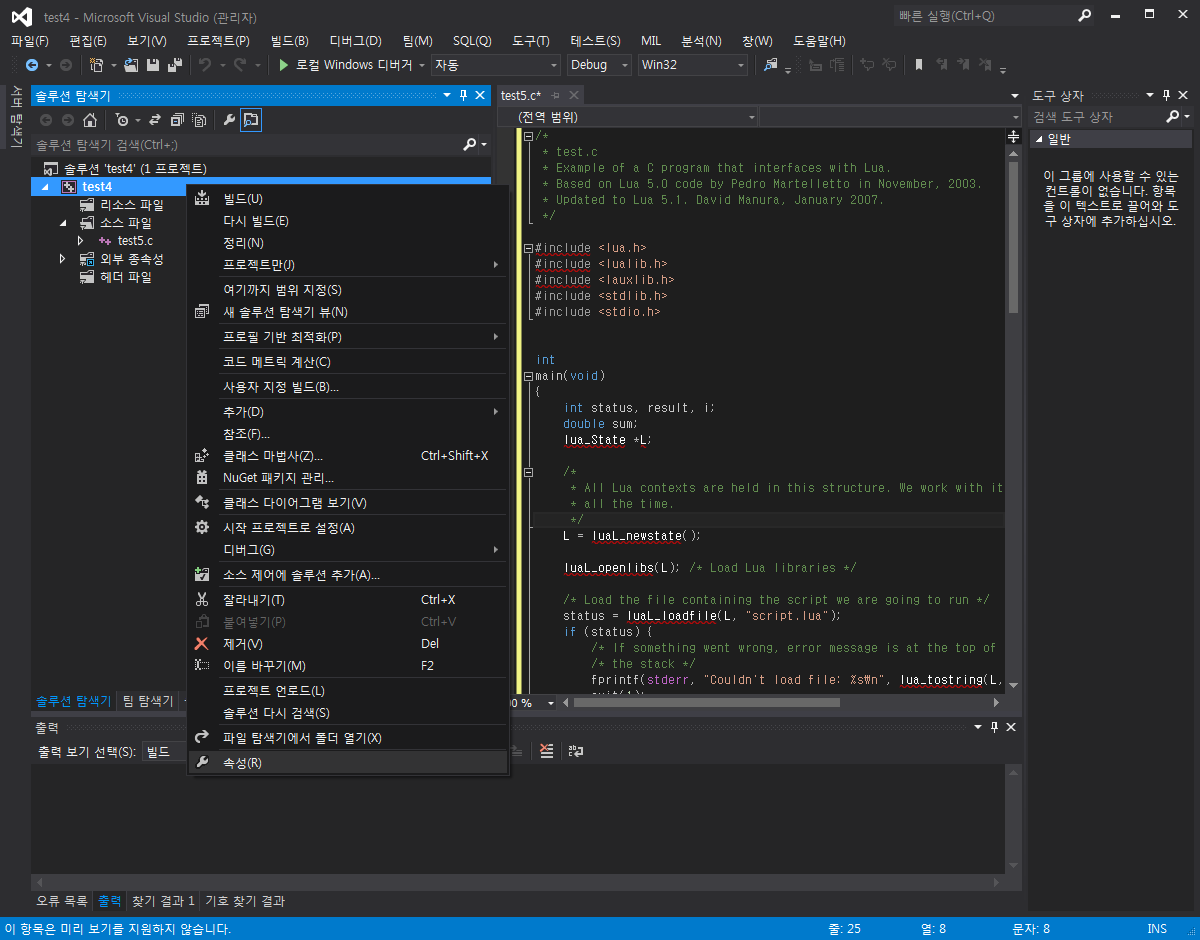Image resolution: width=1200 pixels, height=940 pixels.
Task: Collapse the test4 project node
Action: coord(44,187)
